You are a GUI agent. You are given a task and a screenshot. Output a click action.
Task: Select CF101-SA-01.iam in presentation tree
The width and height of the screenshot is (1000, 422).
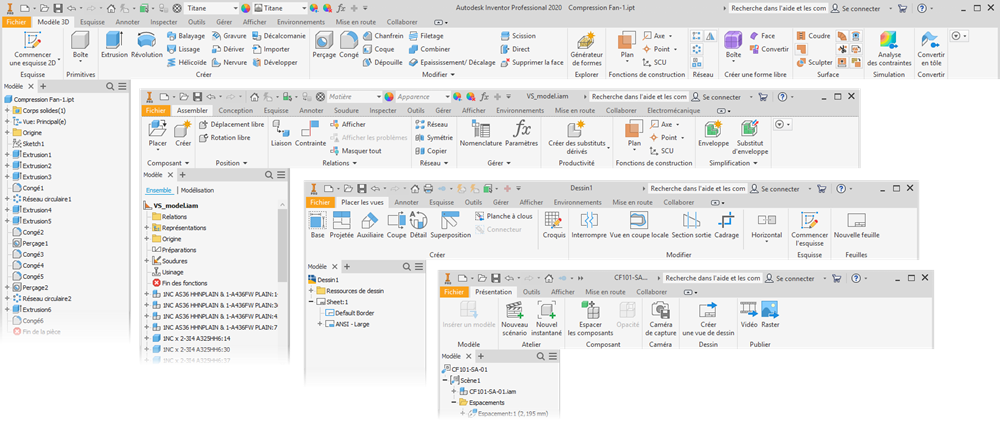click(487, 391)
